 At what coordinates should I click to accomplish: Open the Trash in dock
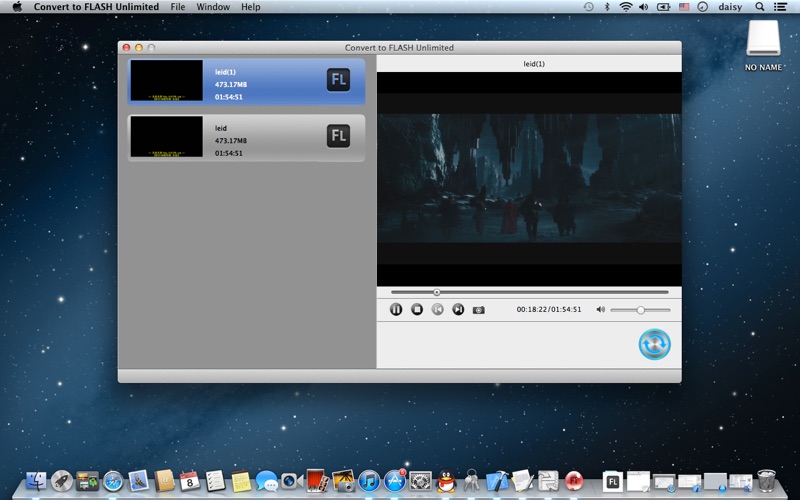click(766, 481)
